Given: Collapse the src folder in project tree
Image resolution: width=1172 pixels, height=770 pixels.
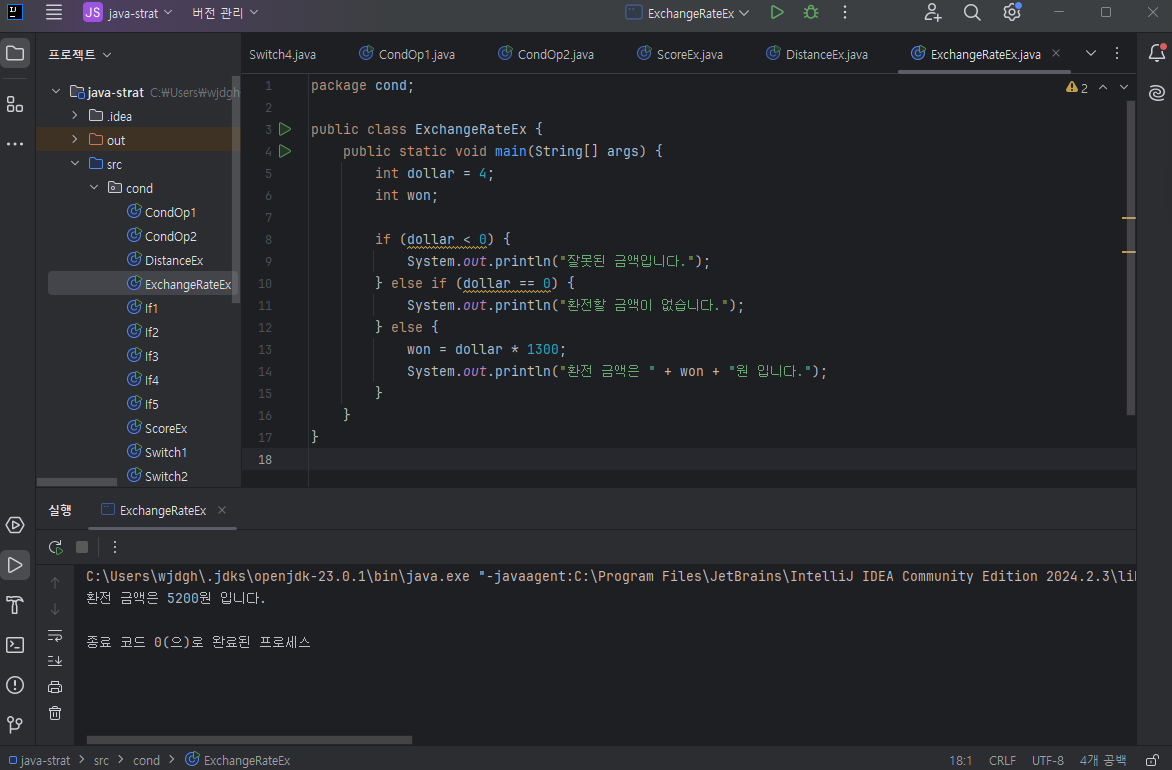Looking at the screenshot, I should coord(75,164).
